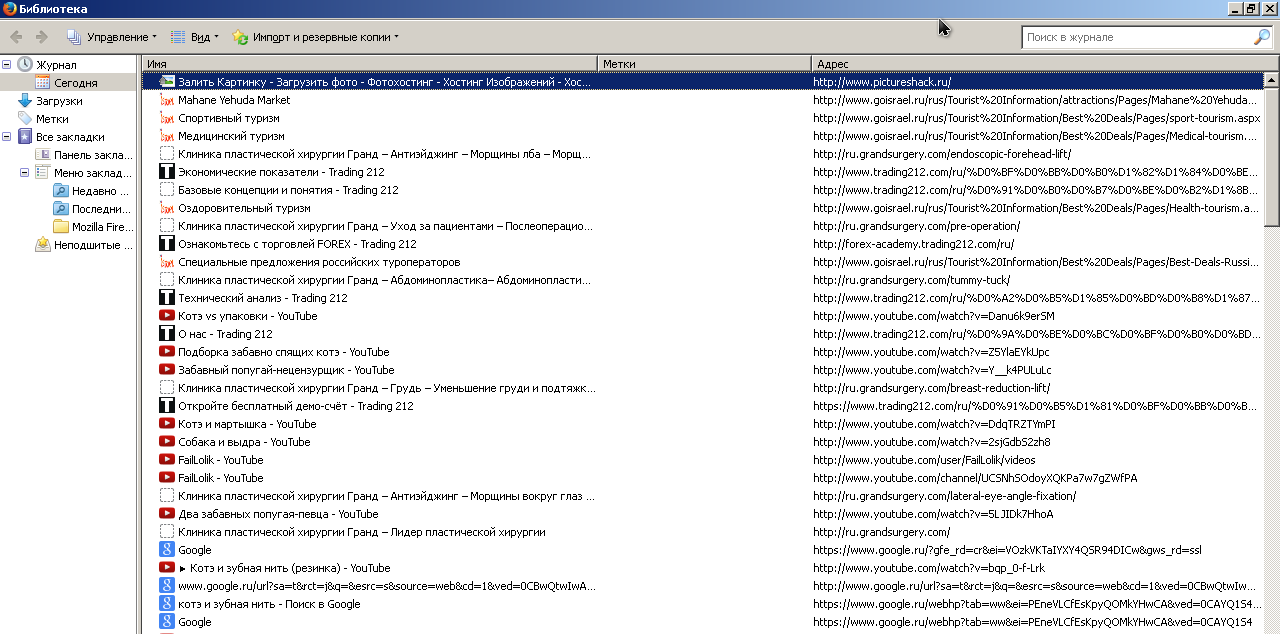The height and width of the screenshot is (634, 1280).
Task: Open the Вид dropdown menu
Action: coord(194,37)
